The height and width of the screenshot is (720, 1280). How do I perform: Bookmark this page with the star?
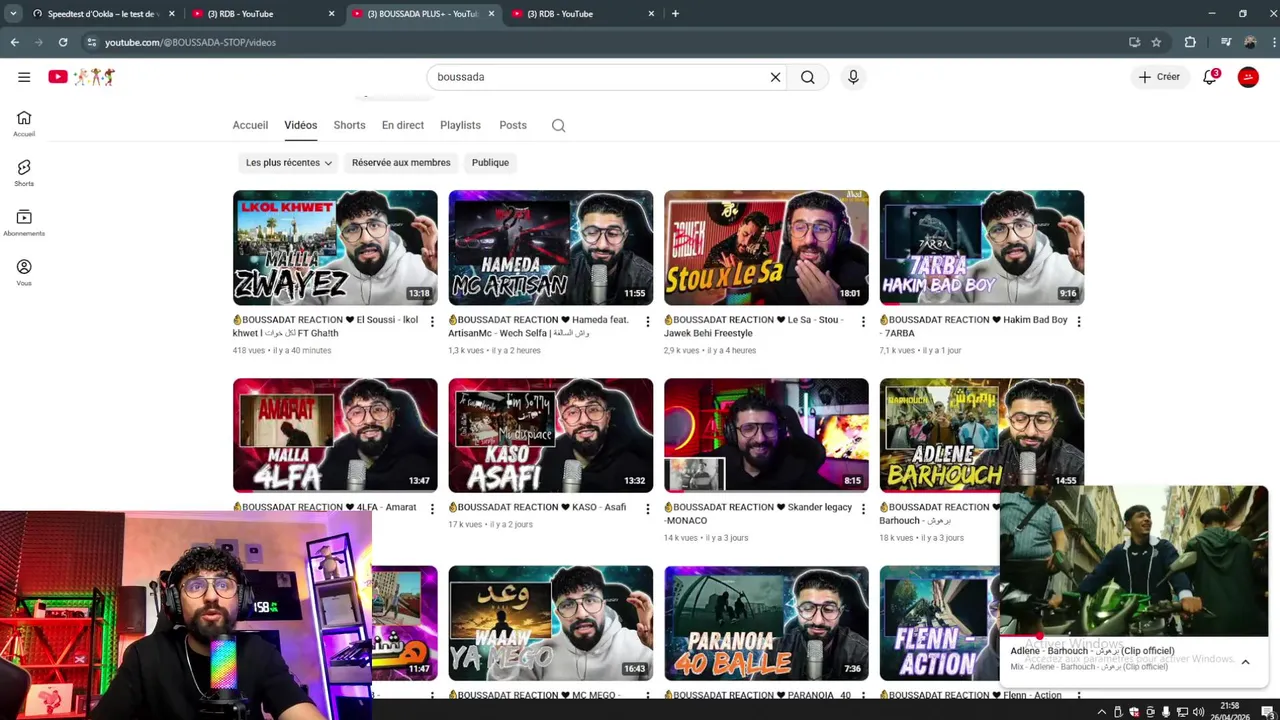(x=1156, y=42)
